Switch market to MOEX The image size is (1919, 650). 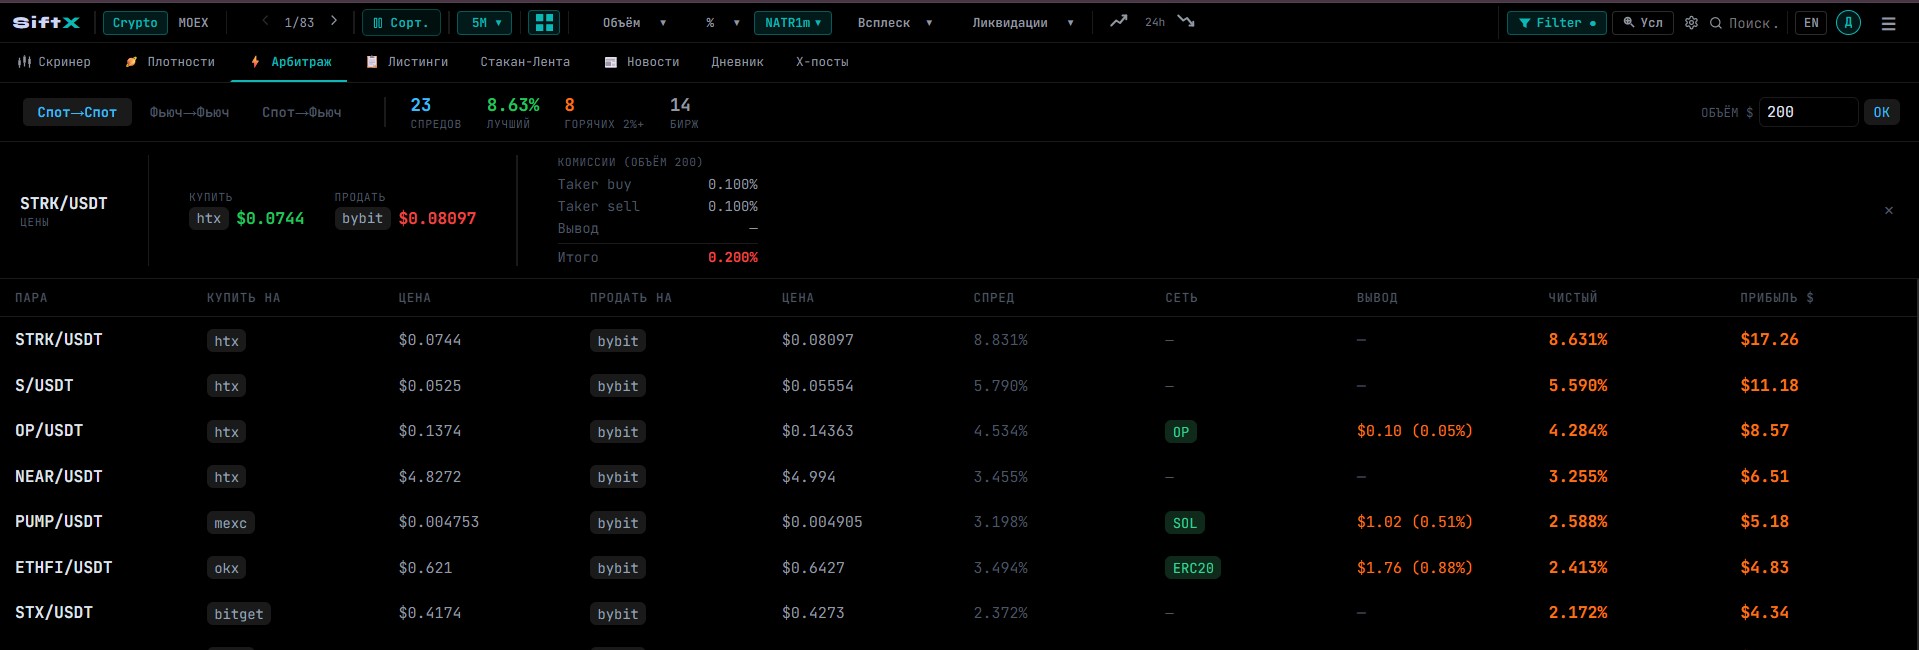[193, 22]
